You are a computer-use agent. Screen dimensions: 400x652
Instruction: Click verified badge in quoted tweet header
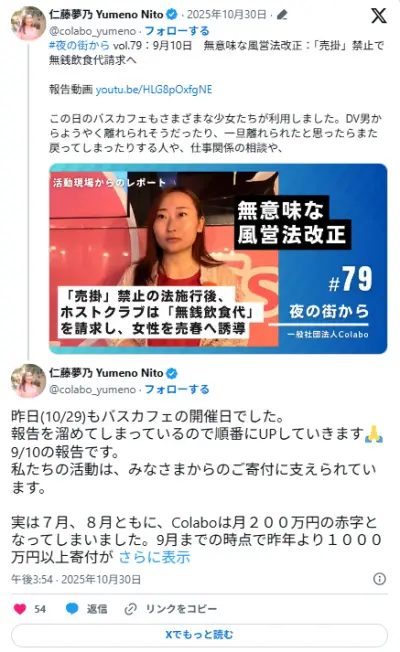click(172, 15)
